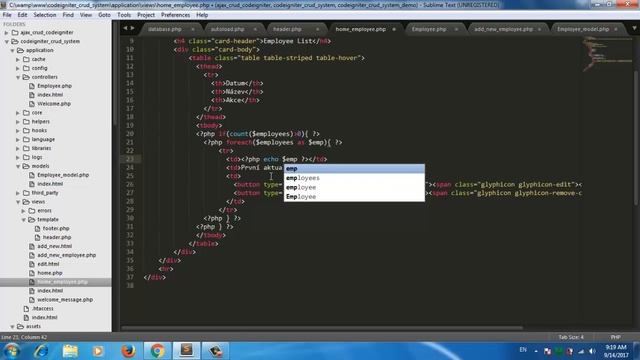Open .htaccess file in the sidebar

pos(42,309)
